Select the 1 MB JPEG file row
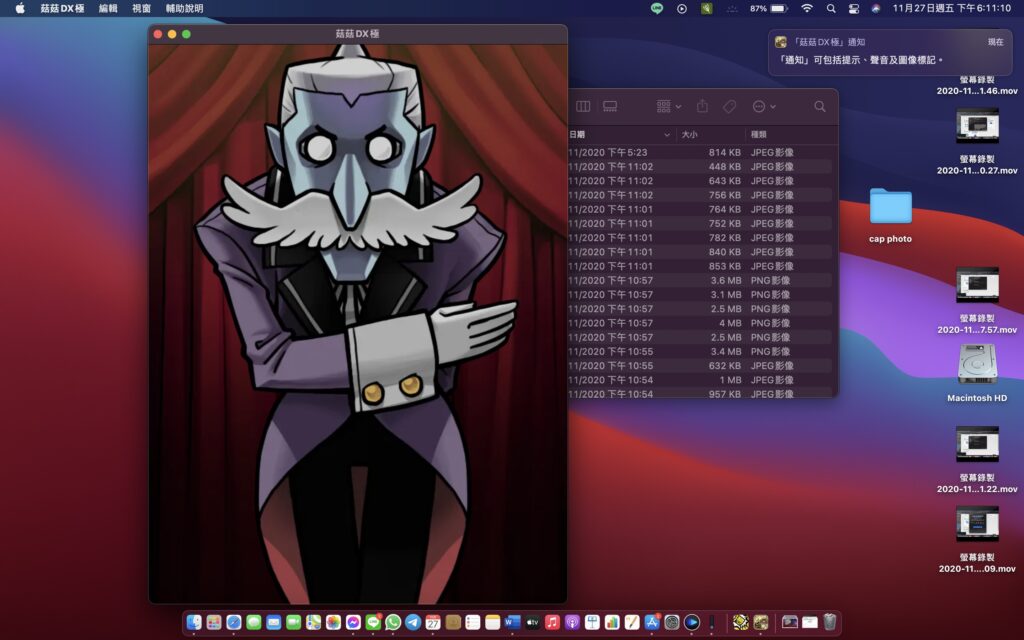This screenshot has width=1024, height=640. pyautogui.click(x=702, y=380)
